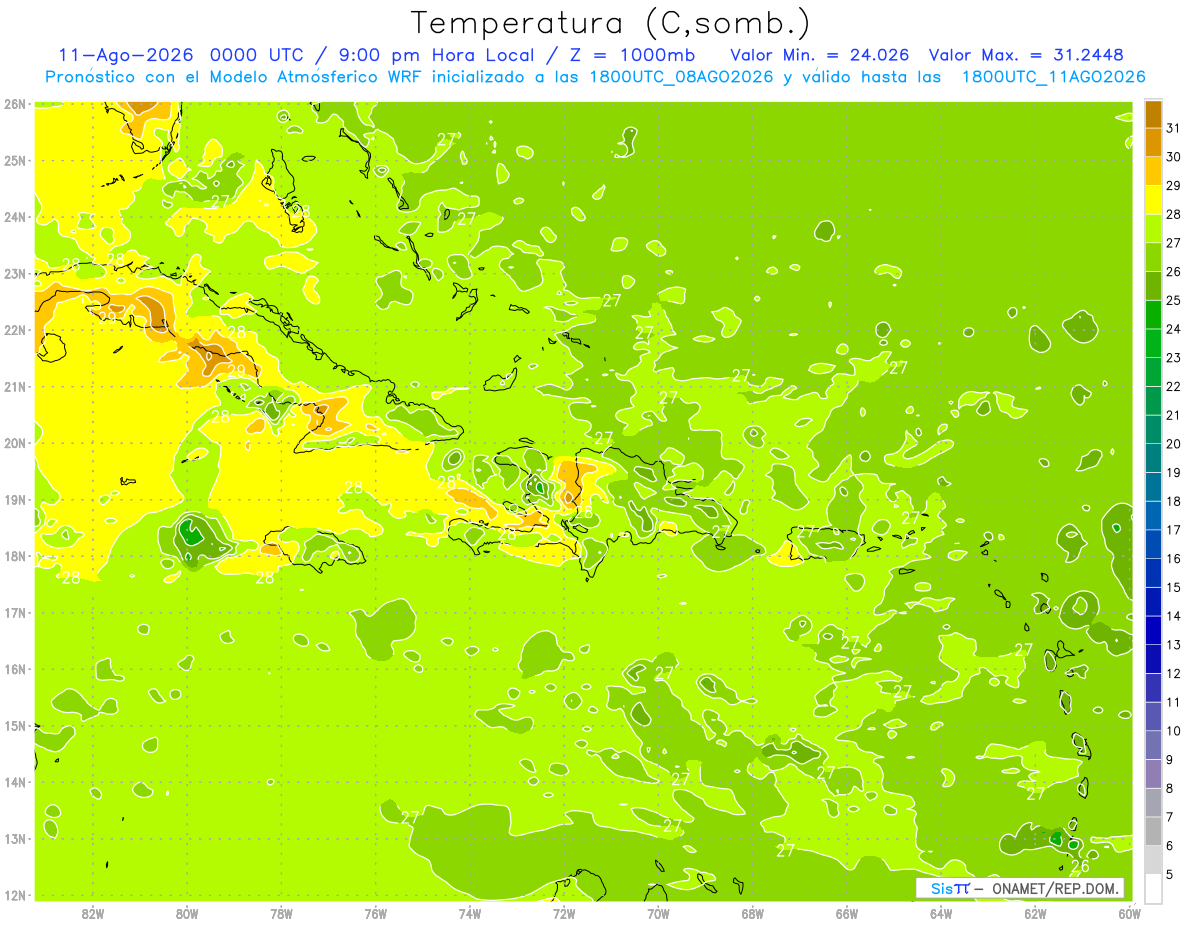Click longitude axis label 64W
This screenshot has width=1200, height=927.
pyautogui.click(x=941, y=913)
